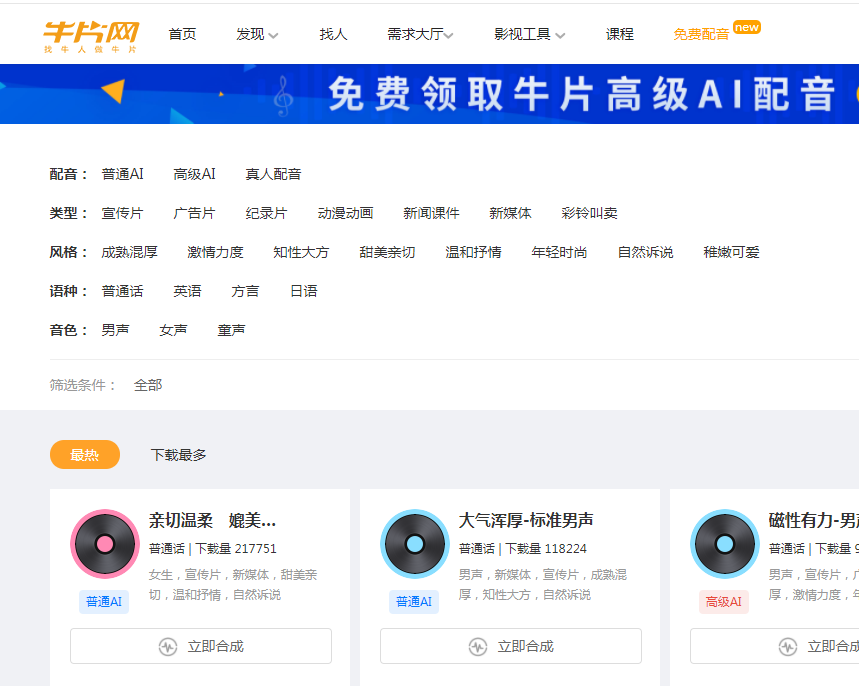Choose 温和抒情 style filter

click(x=473, y=252)
